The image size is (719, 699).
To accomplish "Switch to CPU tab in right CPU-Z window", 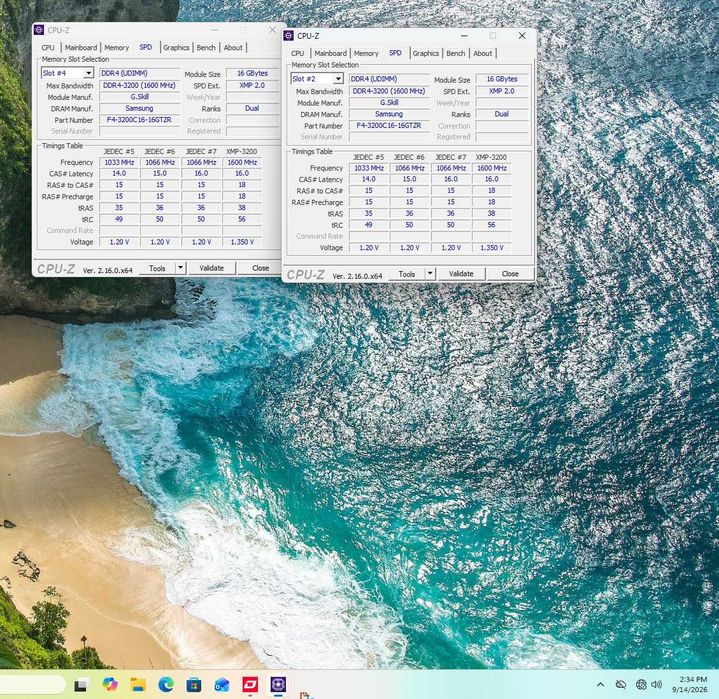I will [x=298, y=54].
